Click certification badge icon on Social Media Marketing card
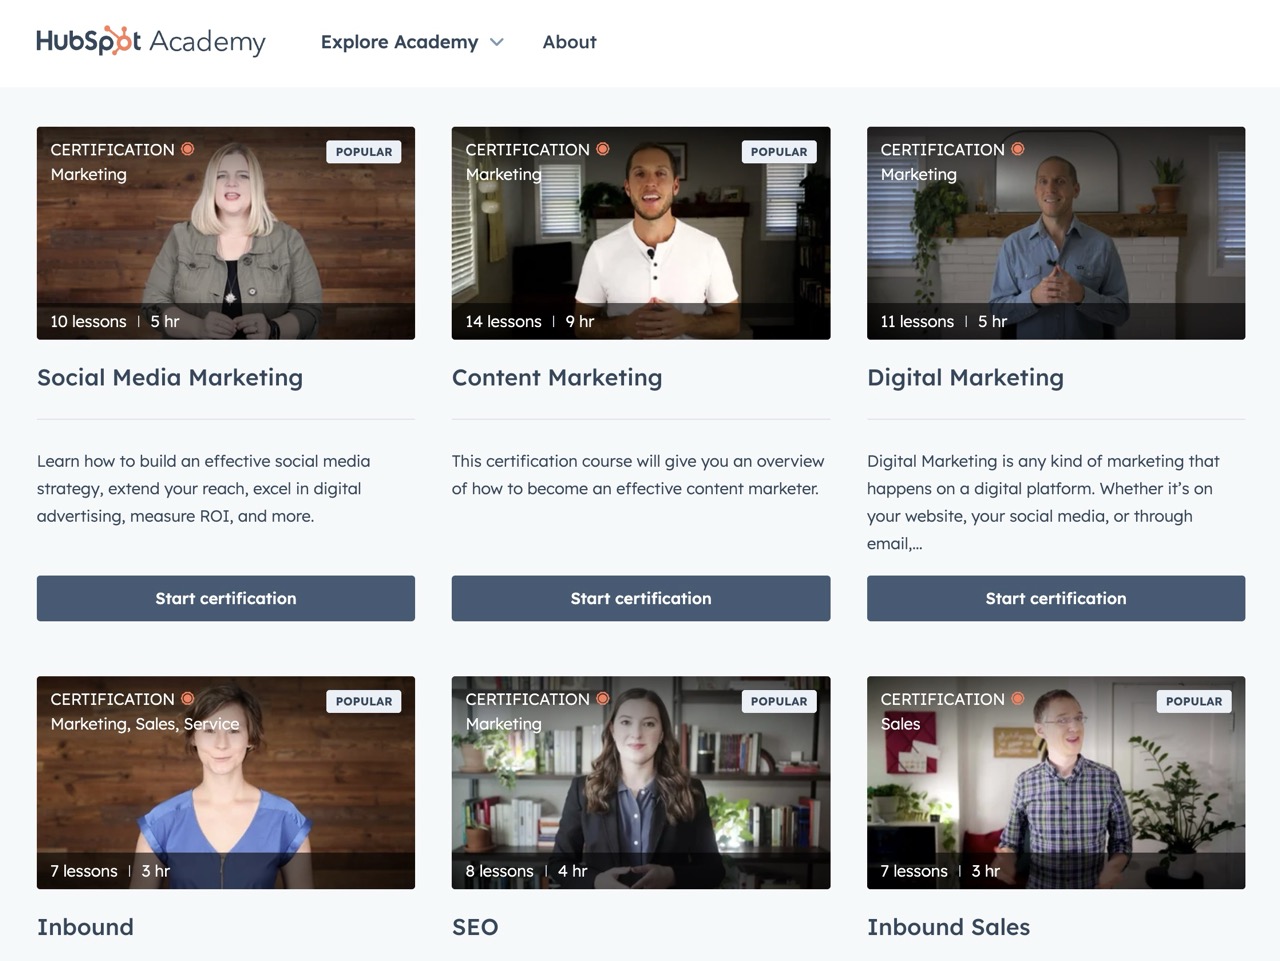Screen dimensions: 1280x961 point(188,149)
